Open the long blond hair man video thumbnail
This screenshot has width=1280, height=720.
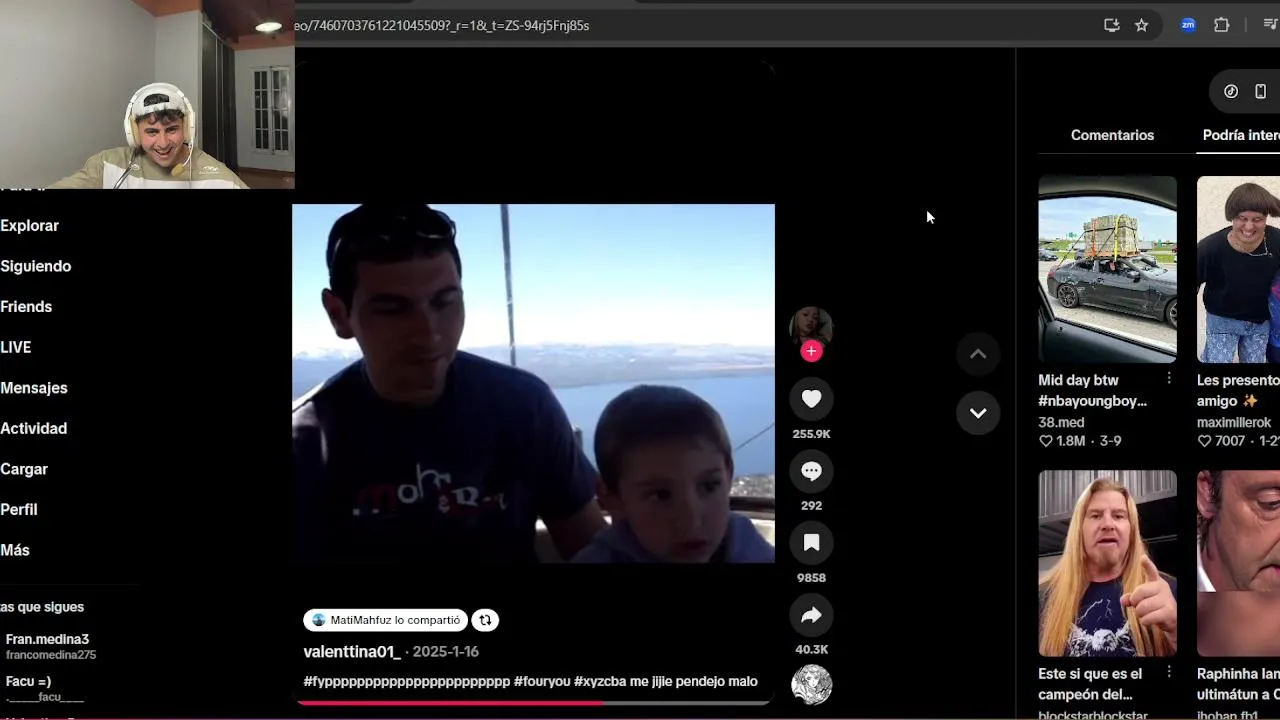click(1107, 563)
